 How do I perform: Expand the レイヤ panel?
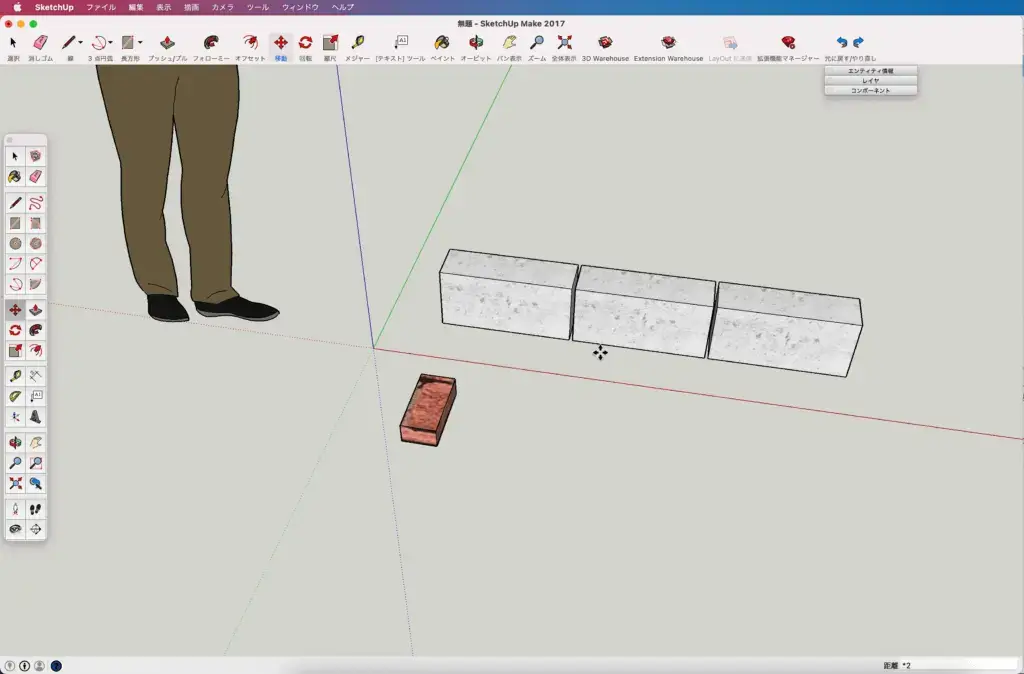click(871, 80)
